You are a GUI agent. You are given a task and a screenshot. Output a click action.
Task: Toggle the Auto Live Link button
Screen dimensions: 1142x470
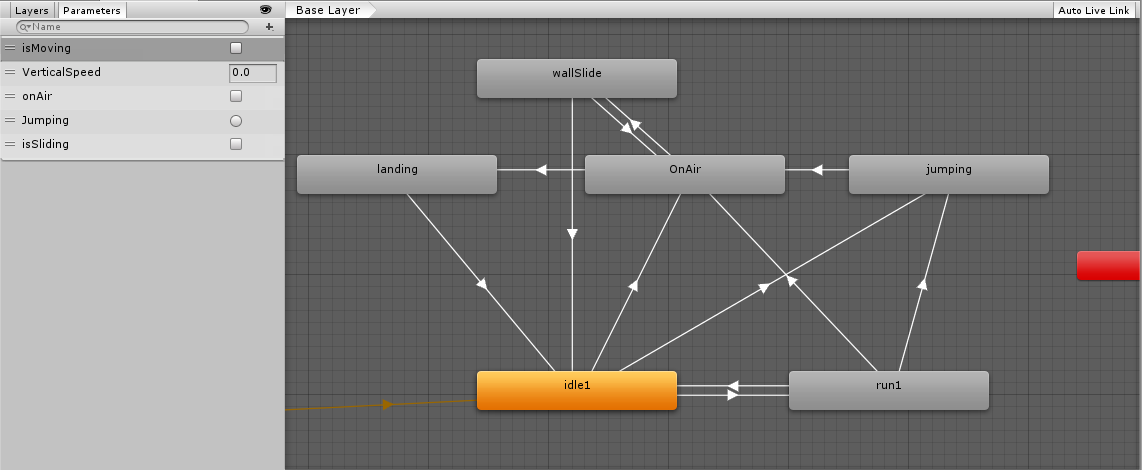[1094, 10]
